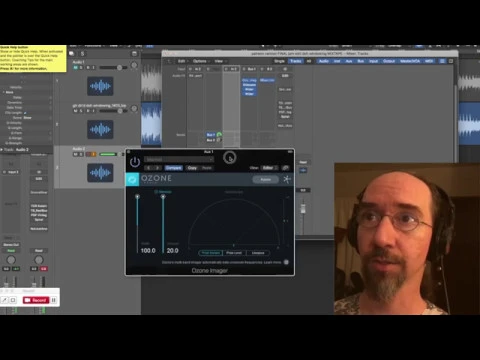The width and height of the screenshot is (480, 360).
Task: Click the Copy button in plugin header
Action: [192, 168]
